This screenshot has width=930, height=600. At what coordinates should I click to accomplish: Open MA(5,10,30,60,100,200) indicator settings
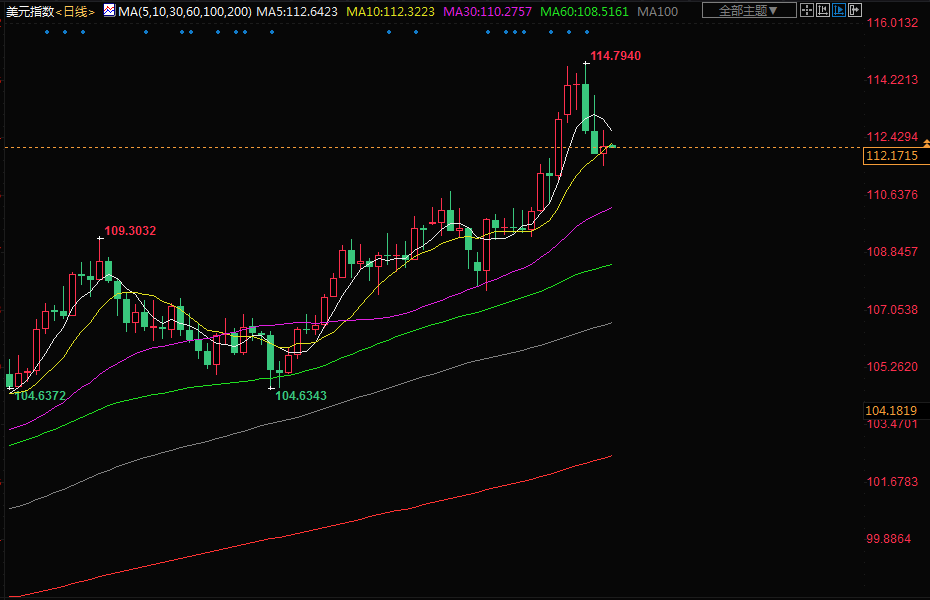click(184, 12)
